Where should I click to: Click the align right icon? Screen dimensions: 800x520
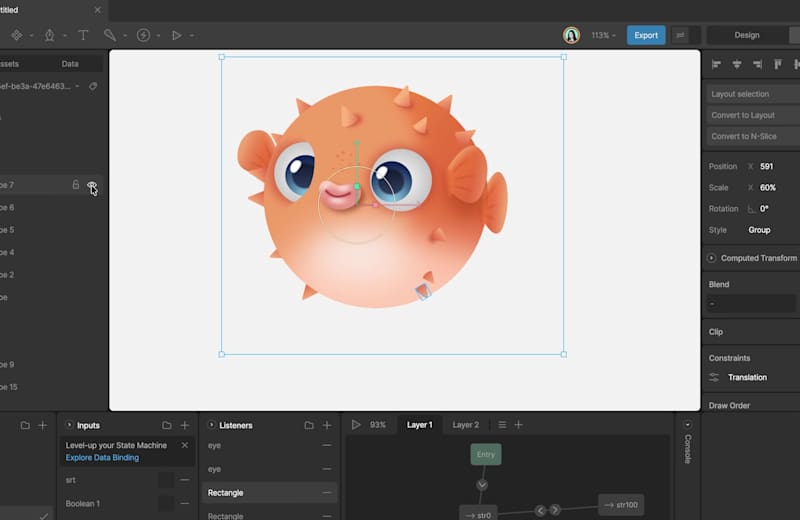pos(757,64)
